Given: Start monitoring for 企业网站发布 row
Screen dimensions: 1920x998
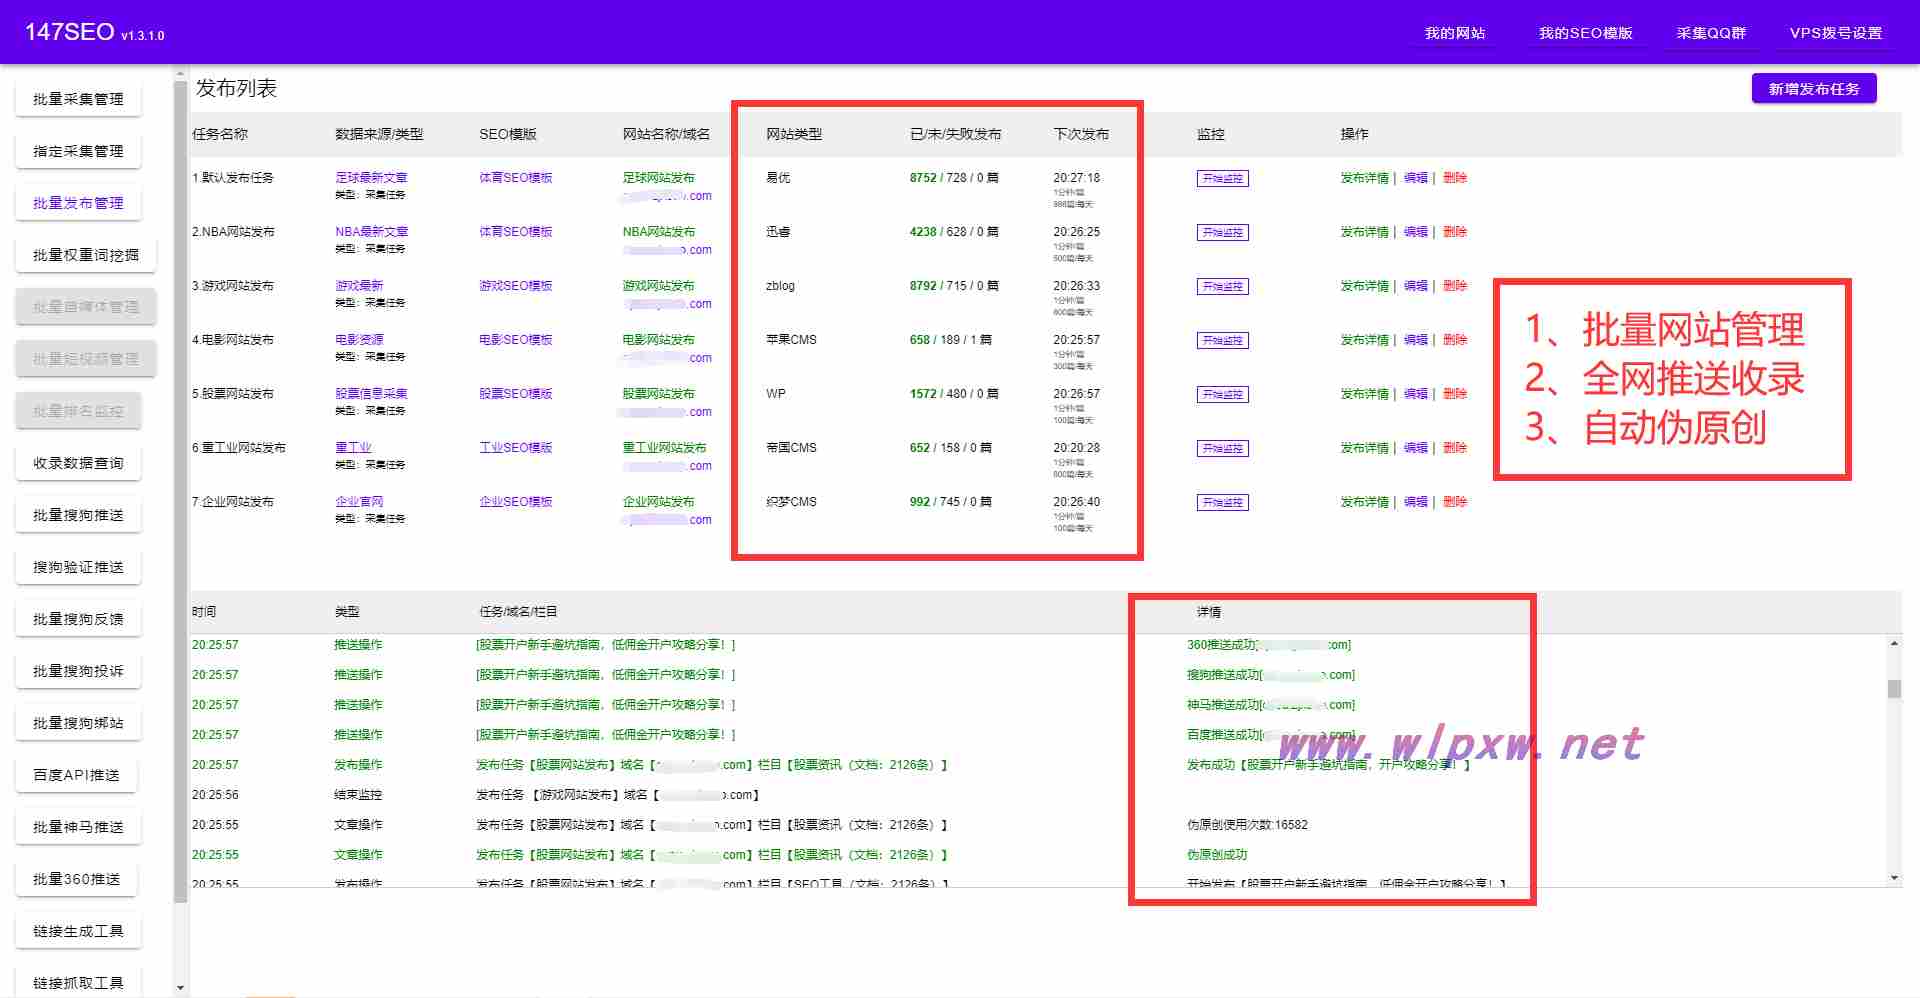Looking at the screenshot, I should 1222,502.
